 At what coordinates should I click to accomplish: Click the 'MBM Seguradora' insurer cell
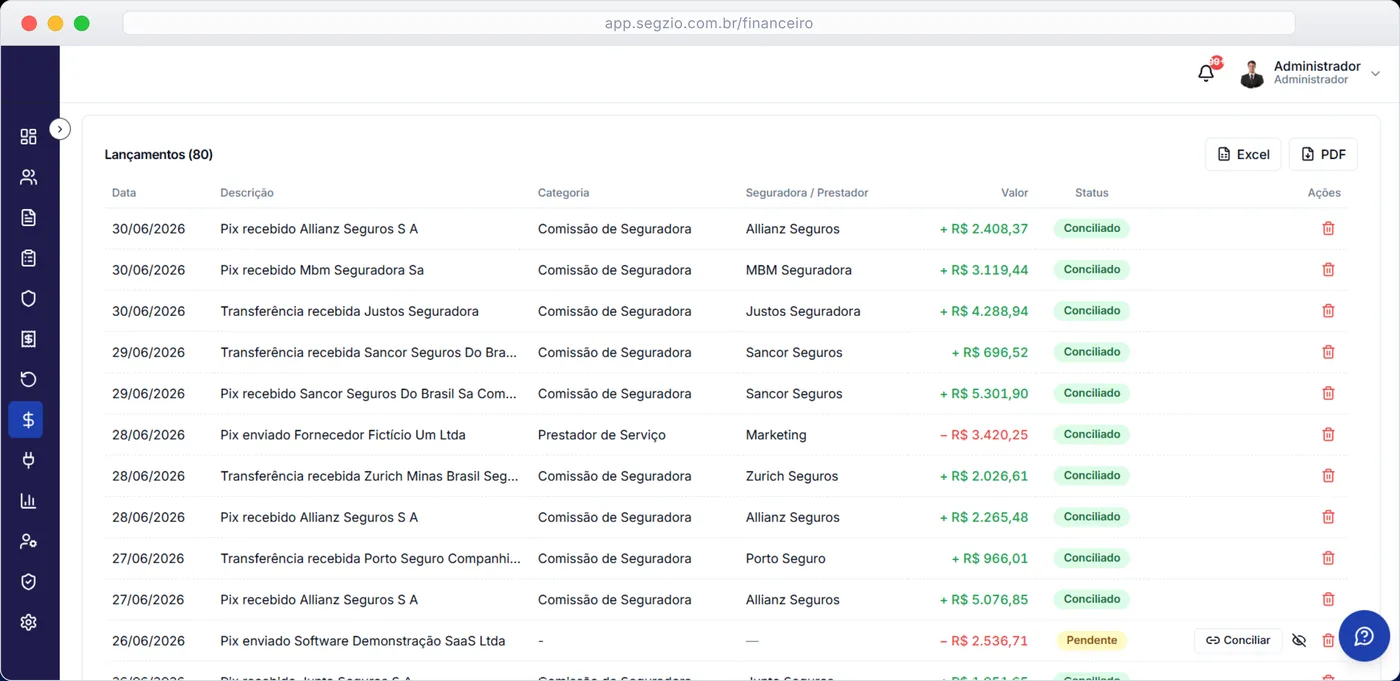coord(799,270)
